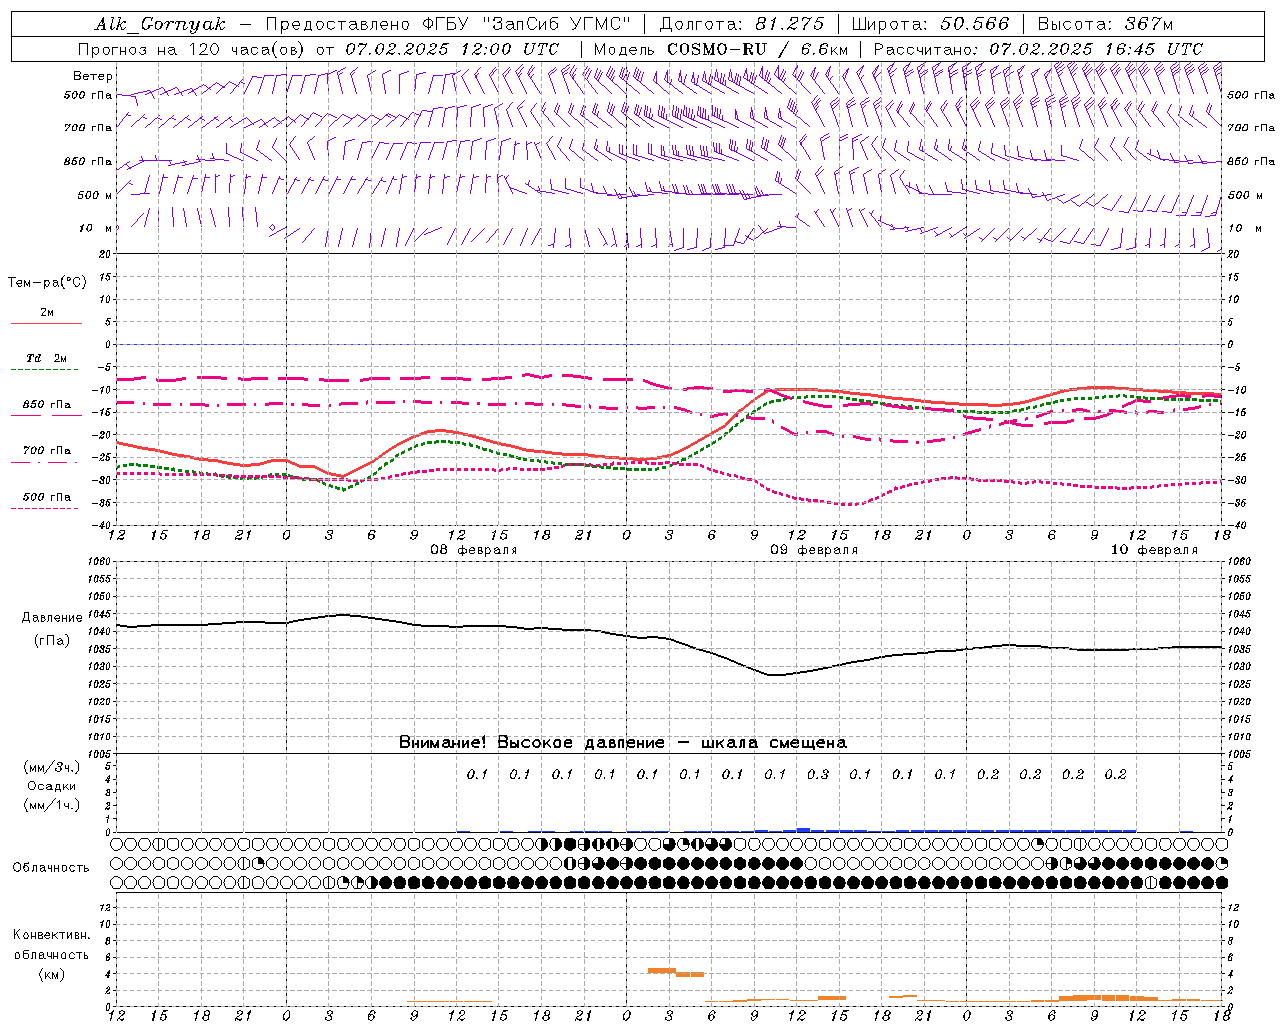Screen dimensions: 1280x1024
Task: Click the '10 м' wind level label on right
Action: point(1245,229)
